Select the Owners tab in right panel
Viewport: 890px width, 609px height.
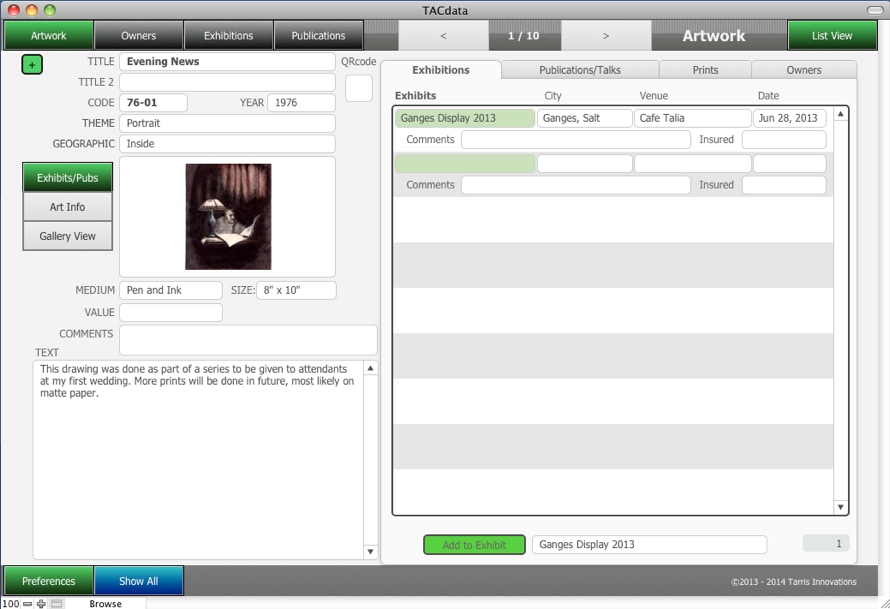(x=803, y=70)
